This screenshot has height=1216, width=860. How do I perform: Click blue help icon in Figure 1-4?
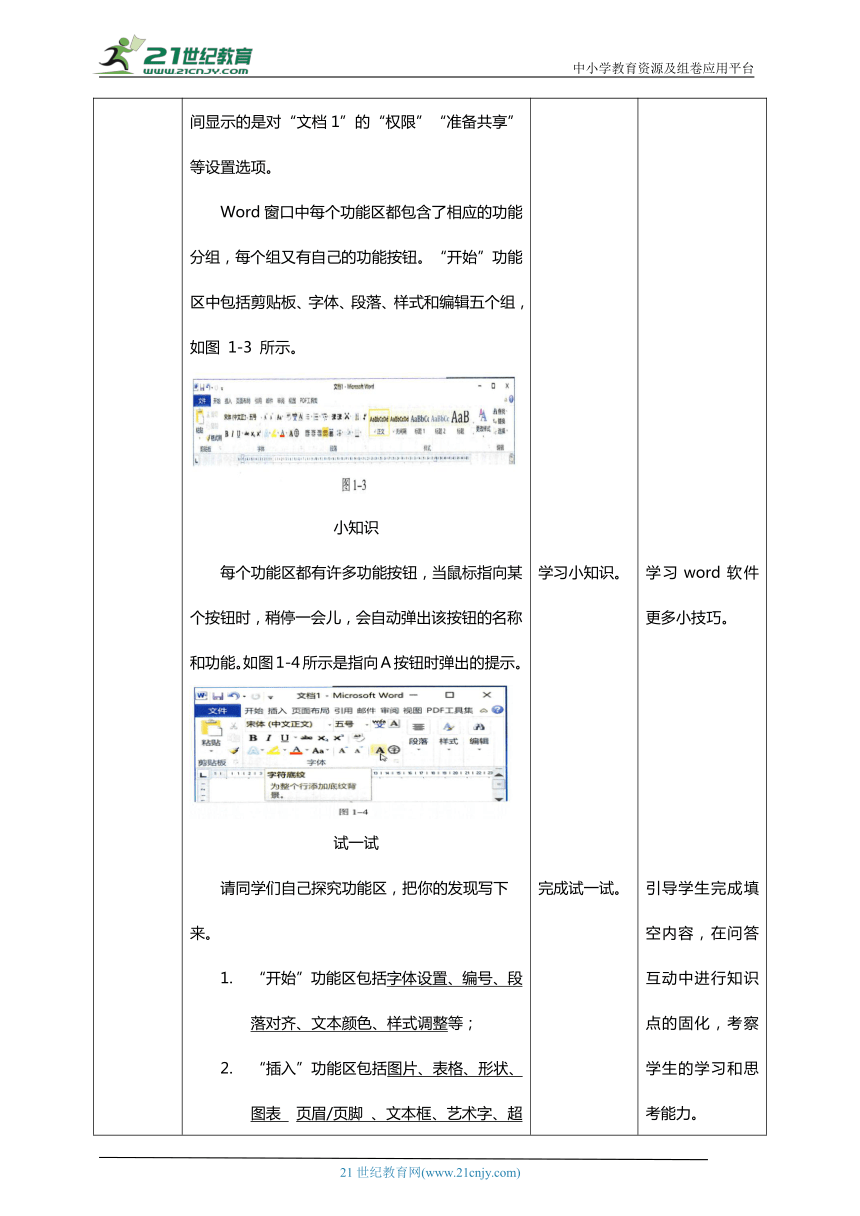point(497,710)
